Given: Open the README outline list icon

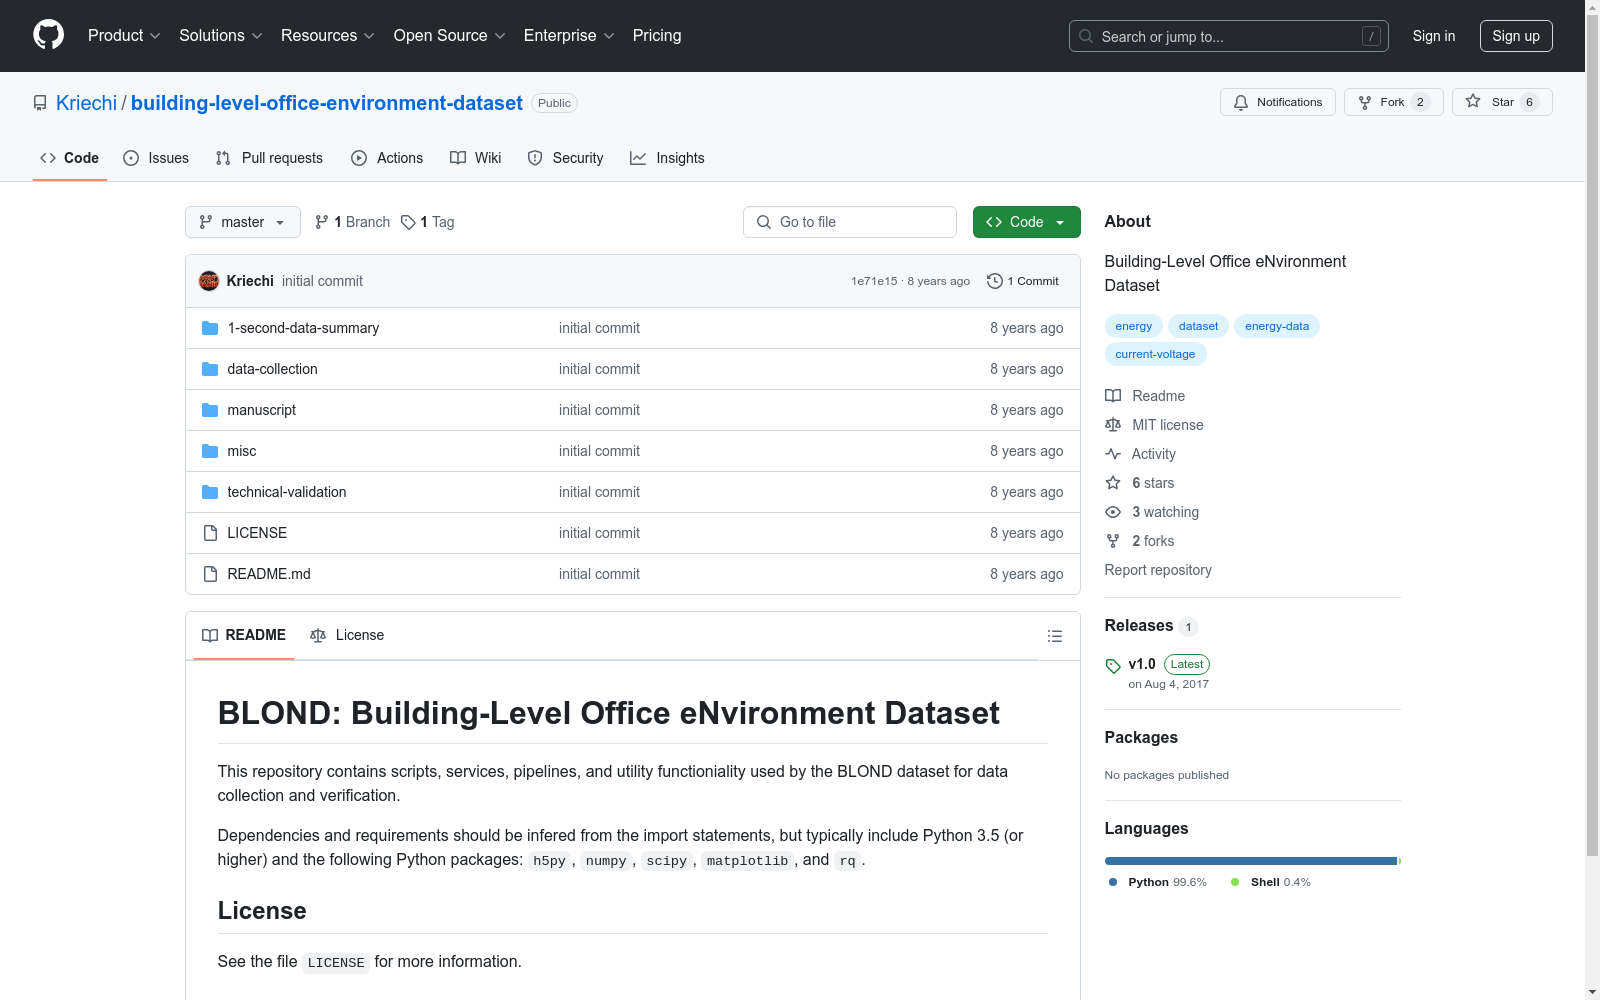Looking at the screenshot, I should [x=1054, y=636].
